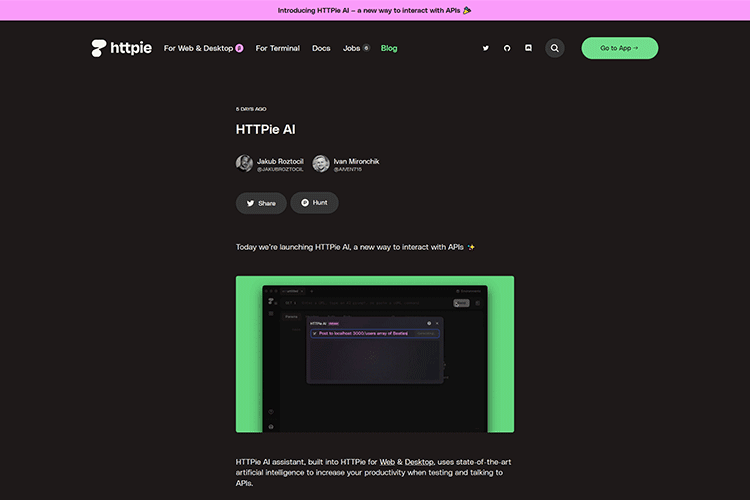Follow the Web & Desktop link in paragraph
The height and width of the screenshot is (500, 750).
click(407, 462)
